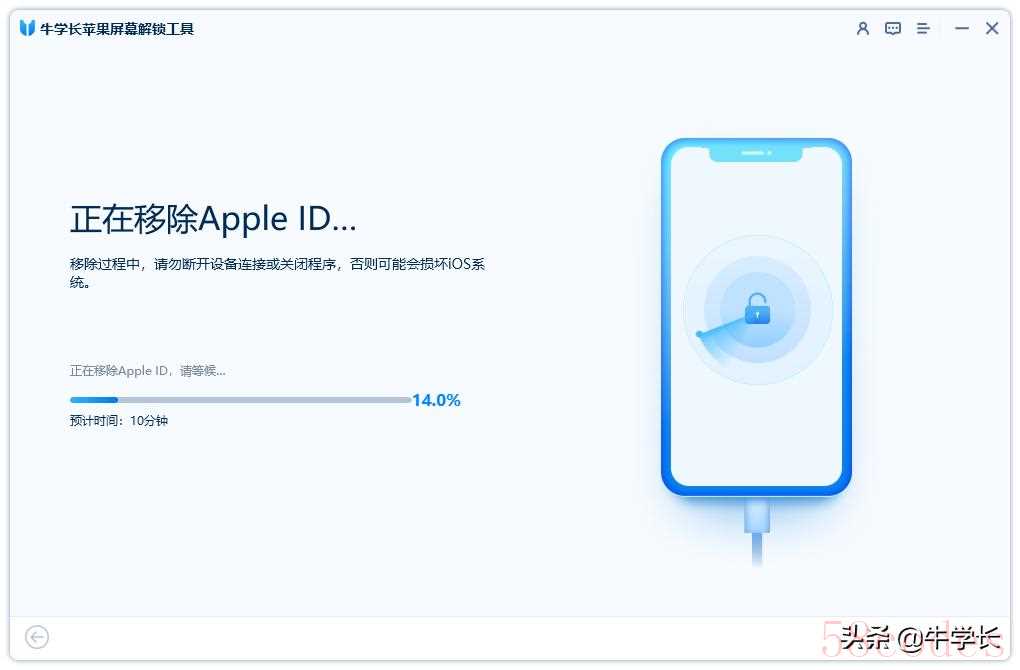This screenshot has height=670, width=1020.
Task: Click the status text 正在移除Apple ID，请等候
Action: point(148,371)
